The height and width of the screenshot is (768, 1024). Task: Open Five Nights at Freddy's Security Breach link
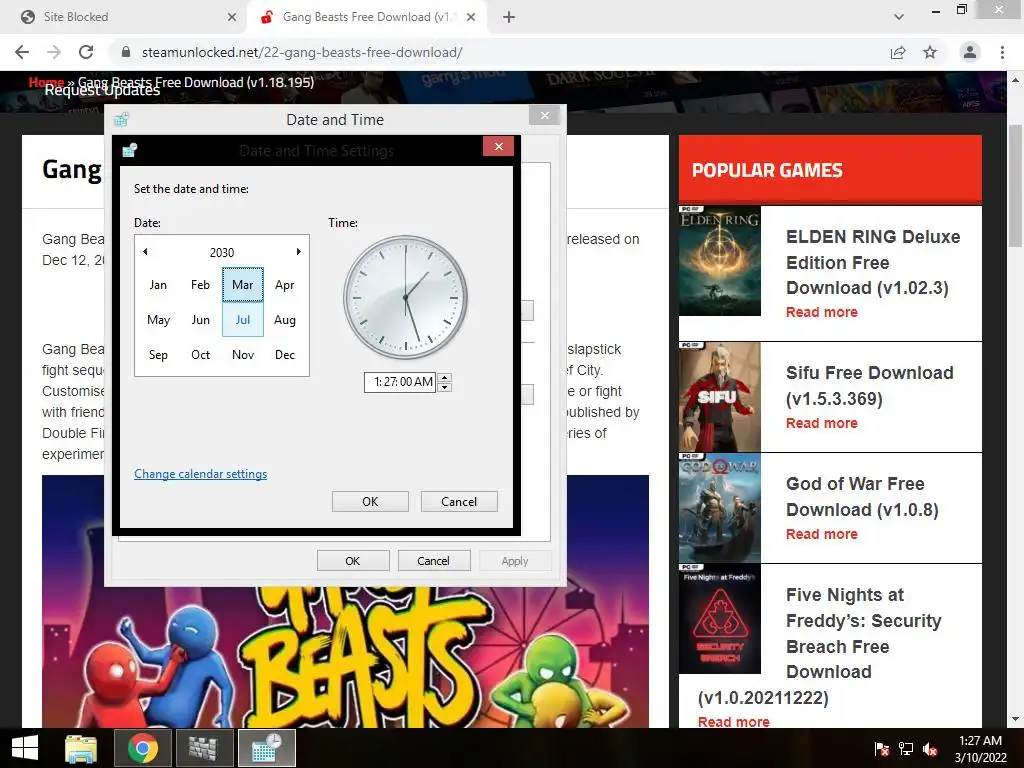point(863,633)
